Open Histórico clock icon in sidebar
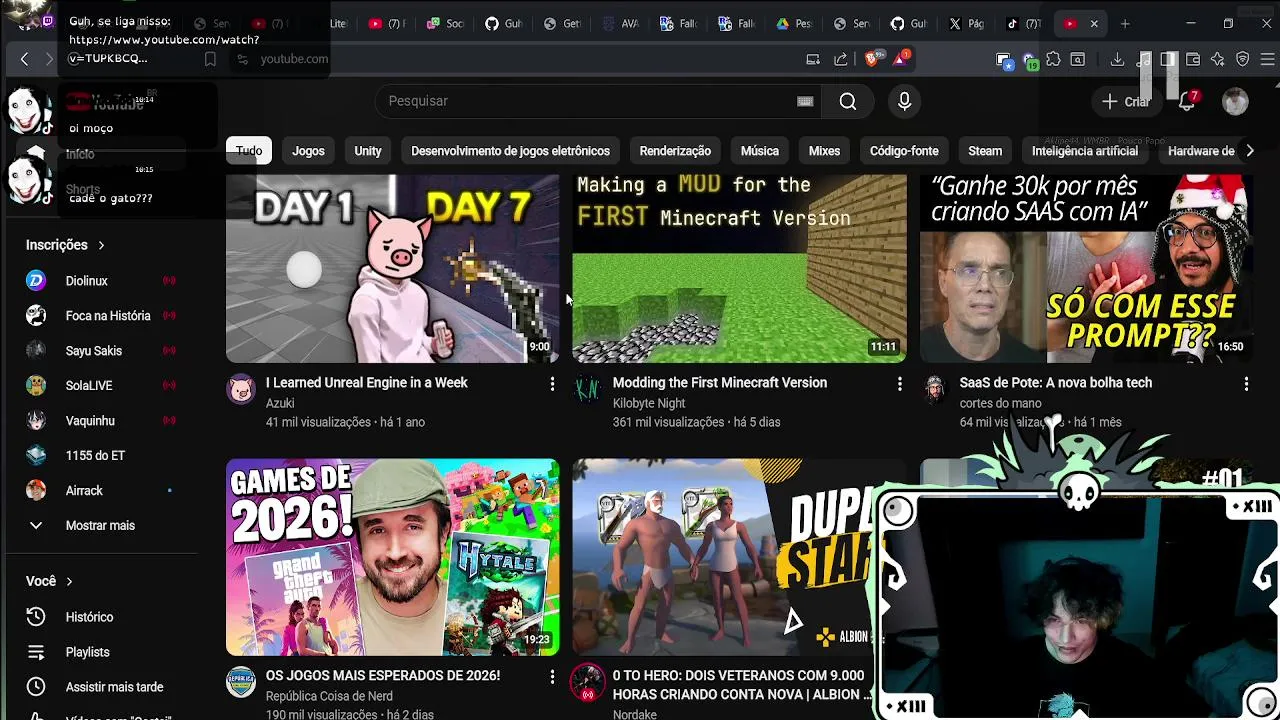The width and height of the screenshot is (1280, 720). [36, 617]
